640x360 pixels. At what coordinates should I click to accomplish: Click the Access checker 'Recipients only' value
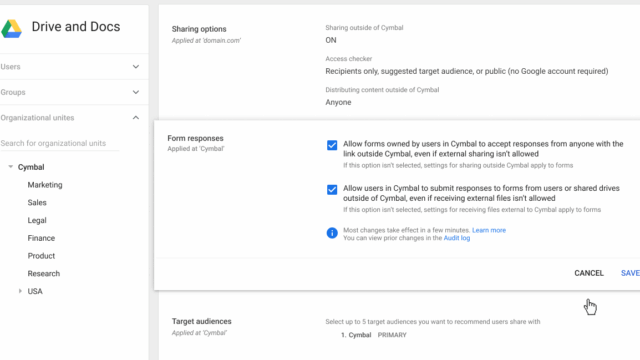(467, 71)
